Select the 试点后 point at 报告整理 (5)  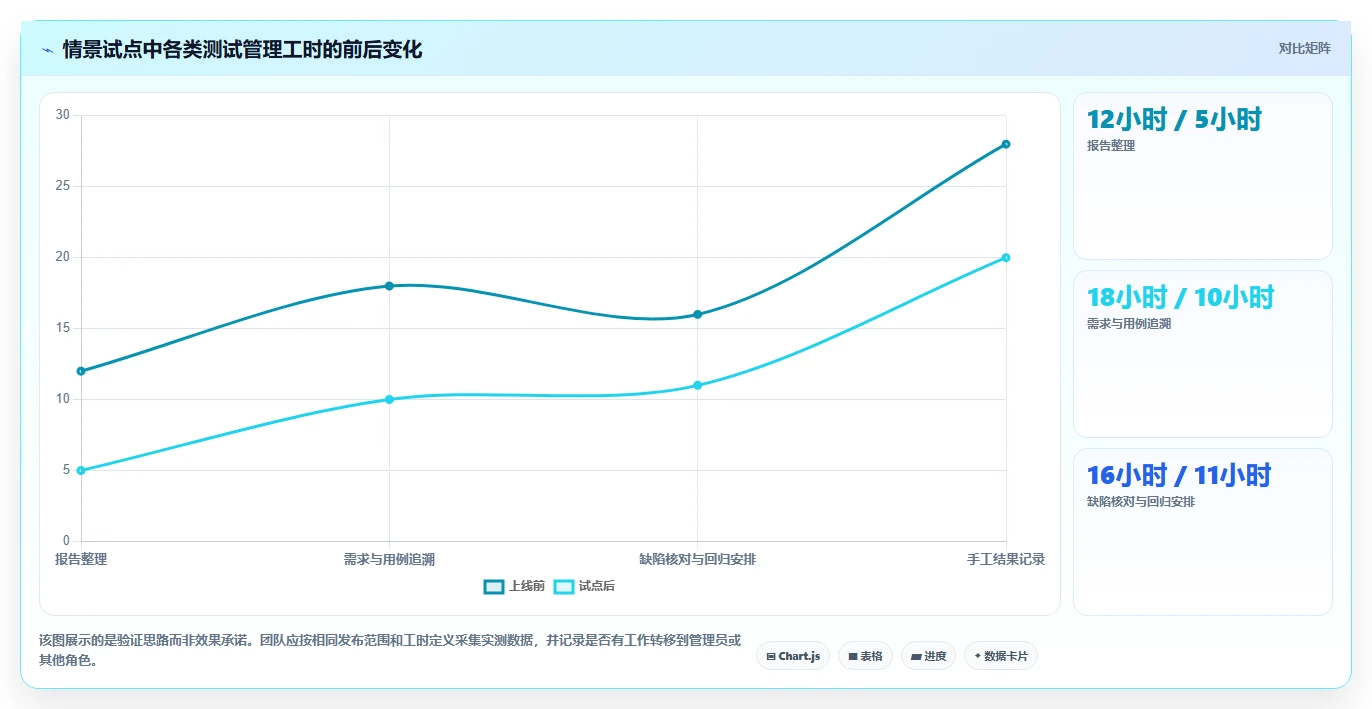pyautogui.click(x=81, y=470)
